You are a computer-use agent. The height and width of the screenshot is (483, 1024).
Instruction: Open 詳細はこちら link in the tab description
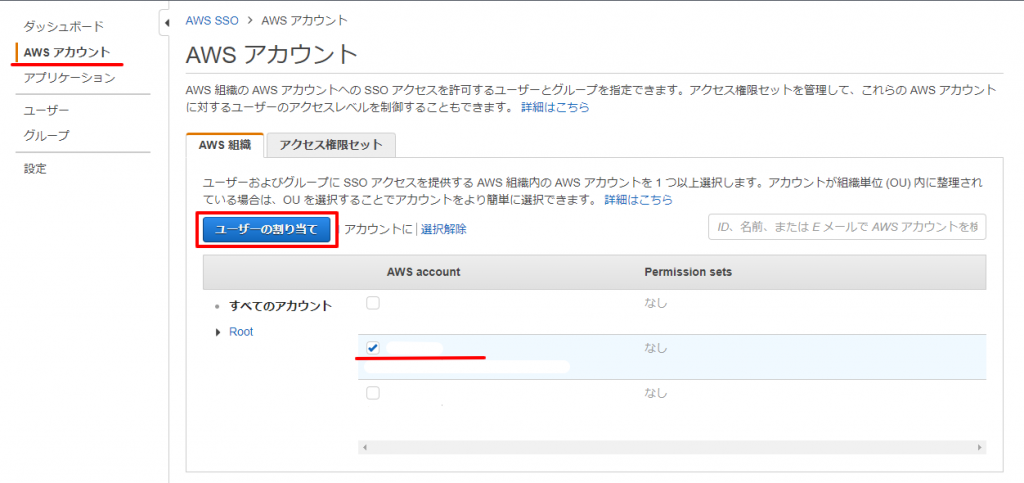639,200
